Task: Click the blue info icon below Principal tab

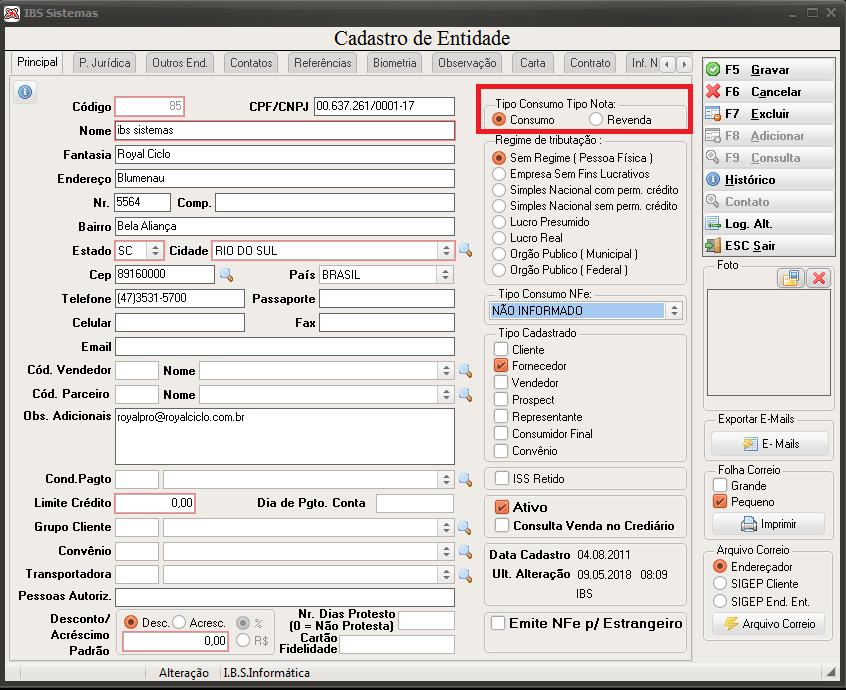Action: pos(25,92)
